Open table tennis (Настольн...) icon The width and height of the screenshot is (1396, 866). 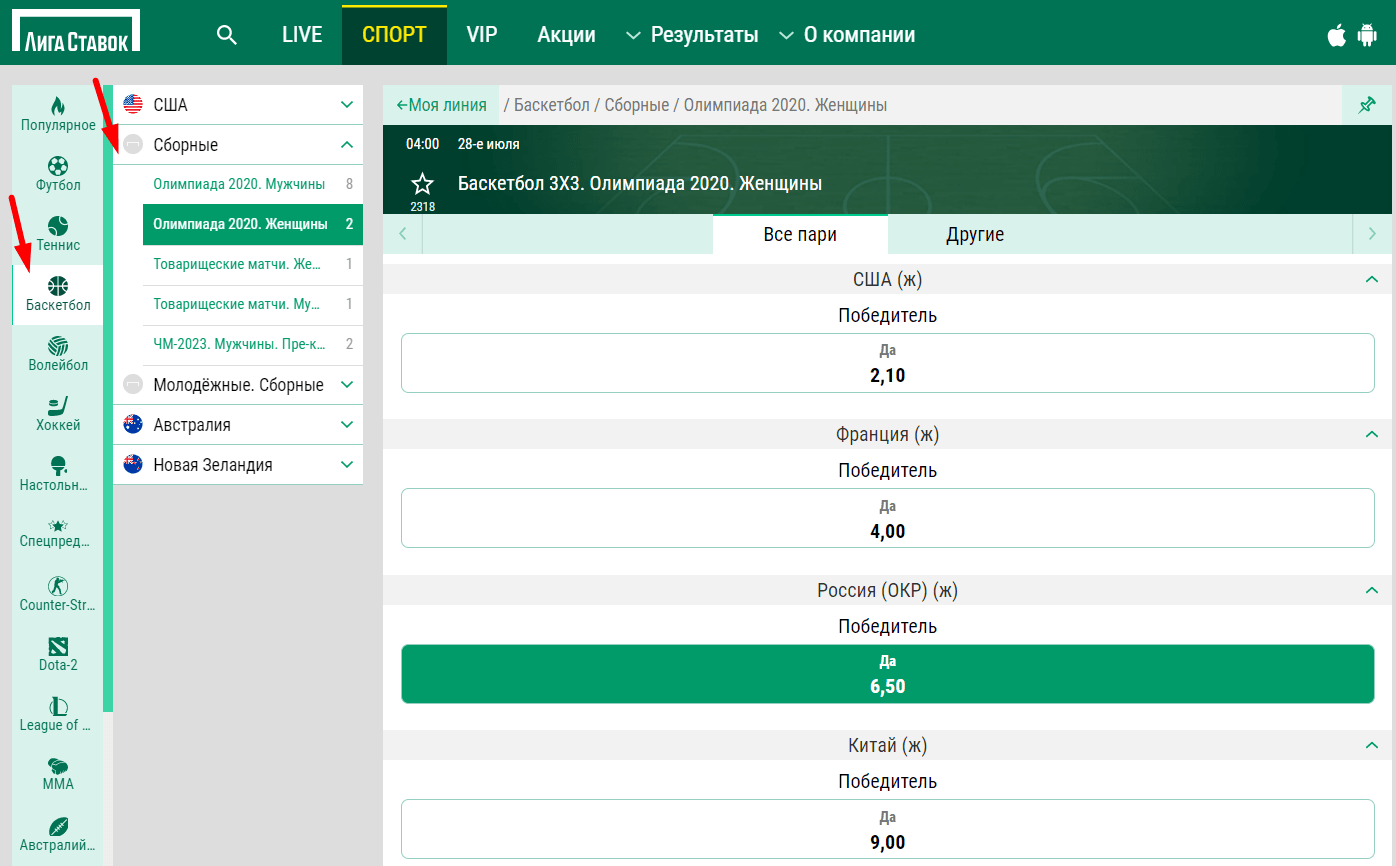click(x=58, y=465)
